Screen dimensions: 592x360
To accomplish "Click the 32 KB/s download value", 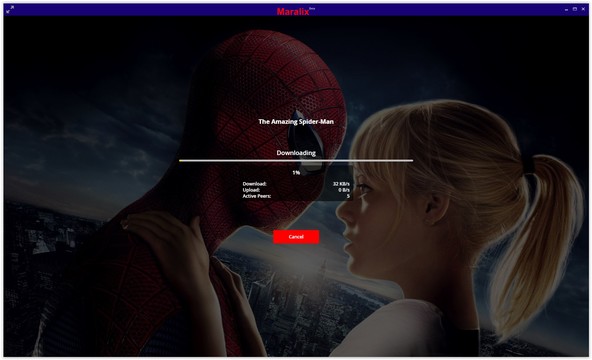I will (x=341, y=184).
